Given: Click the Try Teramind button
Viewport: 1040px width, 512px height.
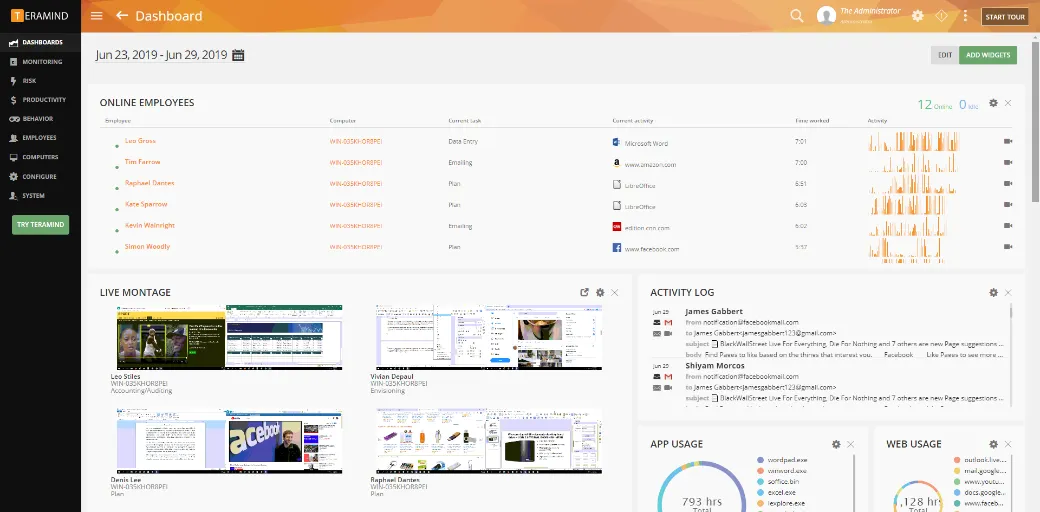Looking at the screenshot, I should point(40,225).
